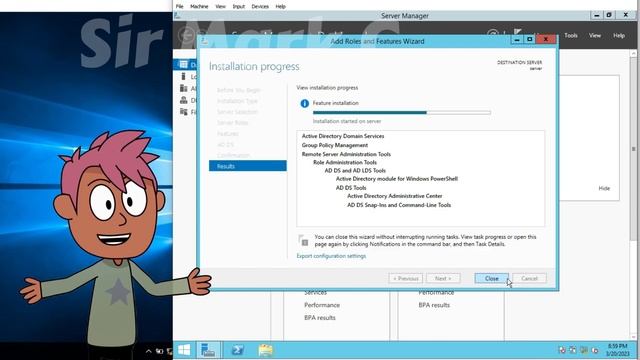Select the Dashboard icon in Server Manager sidebar
This screenshot has height=360, width=640.
(184, 65)
